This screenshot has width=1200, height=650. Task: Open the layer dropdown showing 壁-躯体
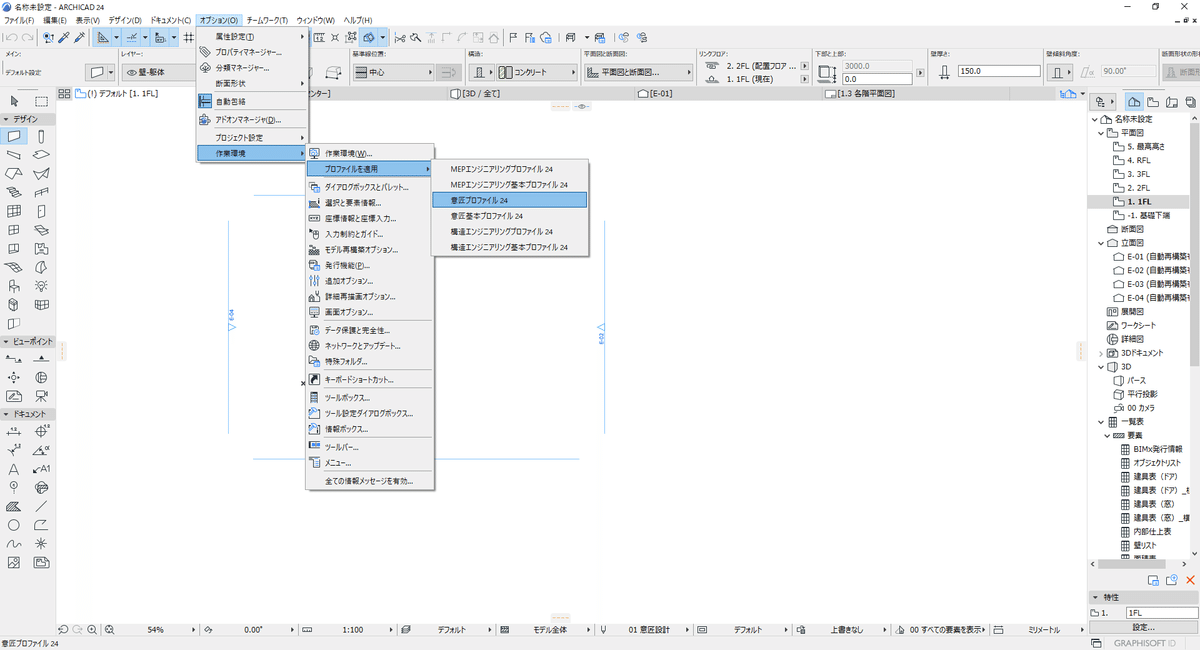(x=158, y=72)
